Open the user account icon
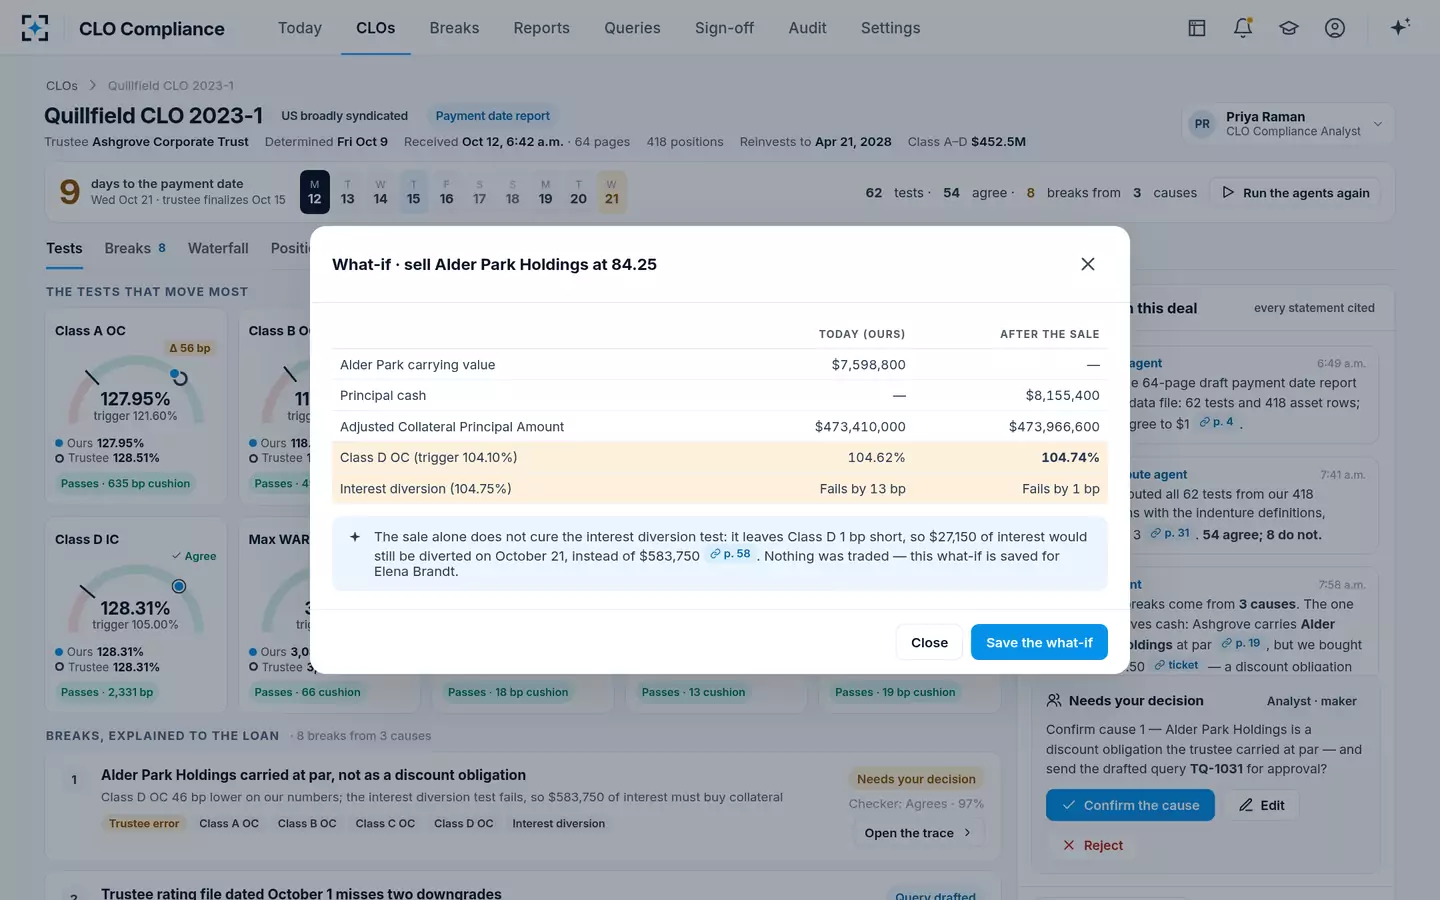This screenshot has width=1440, height=900. click(1335, 28)
